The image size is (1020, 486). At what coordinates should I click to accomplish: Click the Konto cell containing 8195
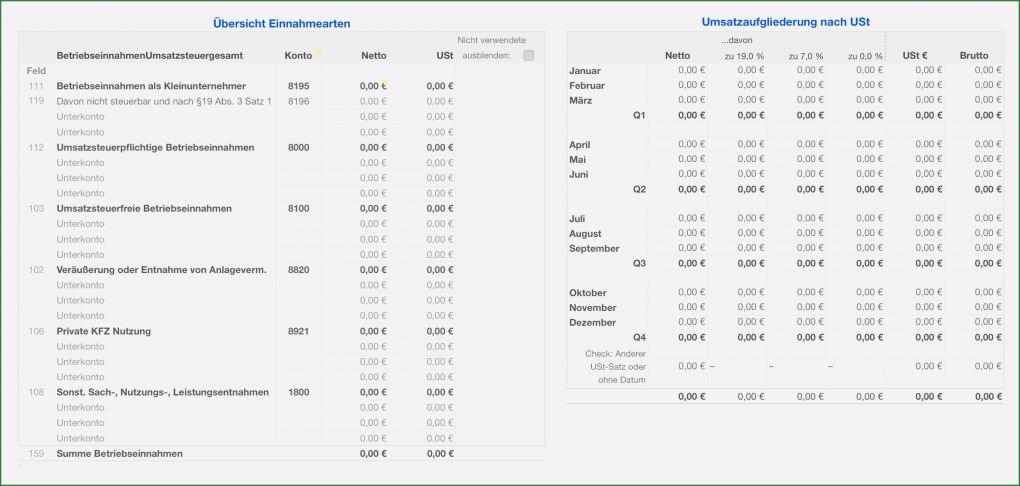coord(298,86)
